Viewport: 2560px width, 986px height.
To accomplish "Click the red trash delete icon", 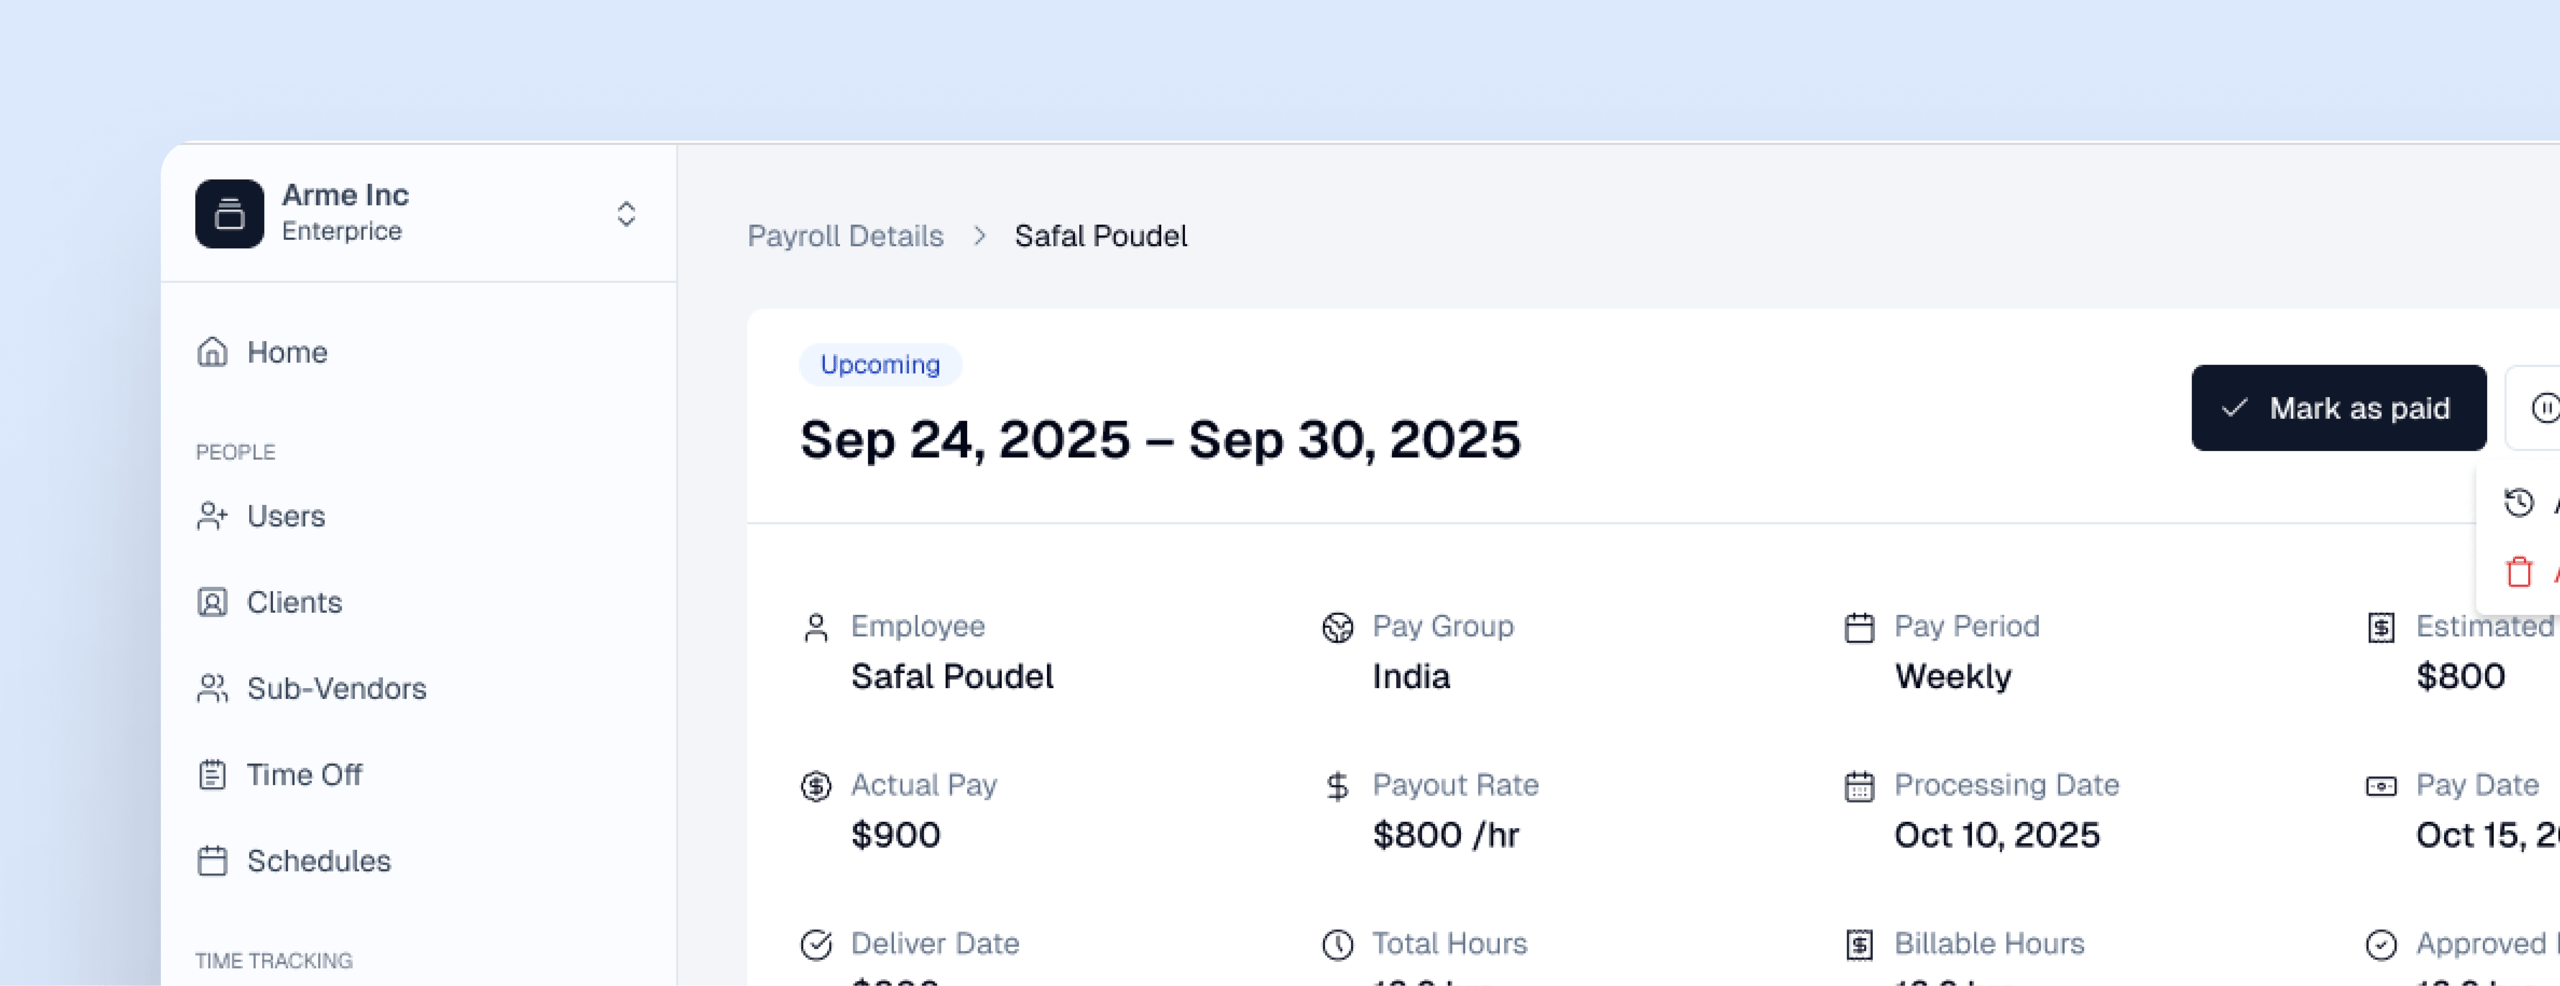I will [2519, 572].
